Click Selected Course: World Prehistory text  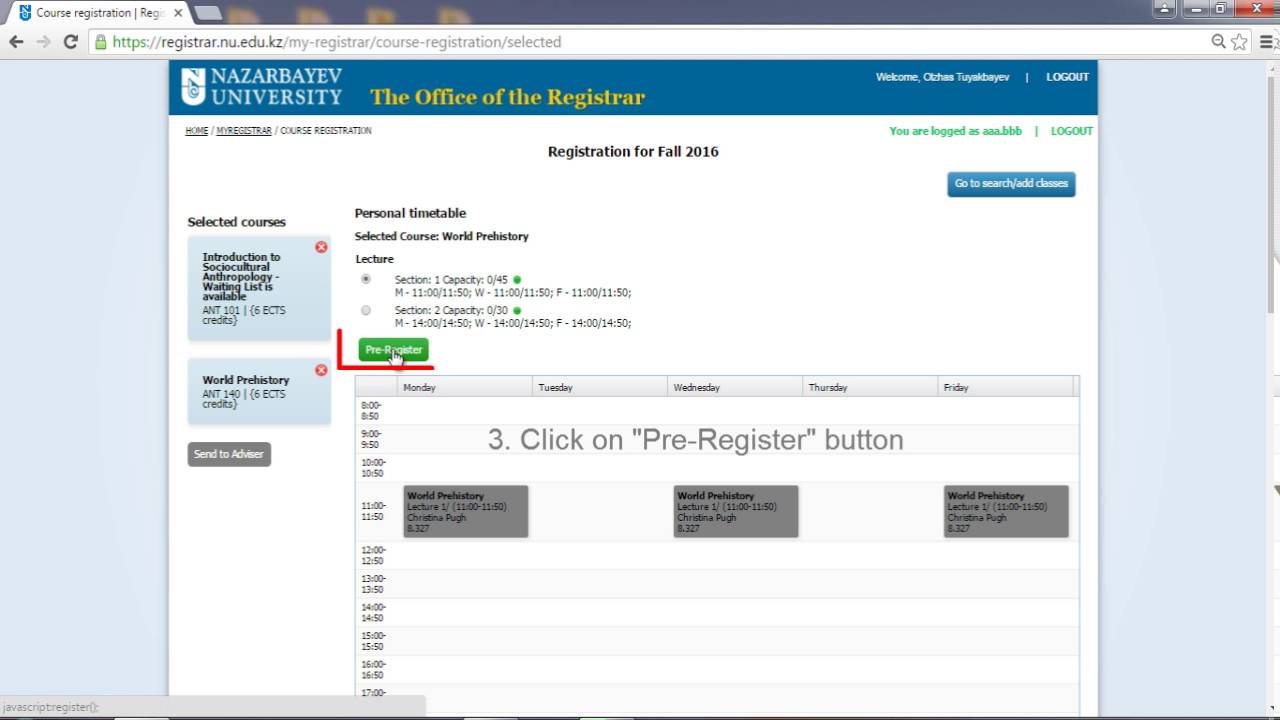[x=441, y=237]
